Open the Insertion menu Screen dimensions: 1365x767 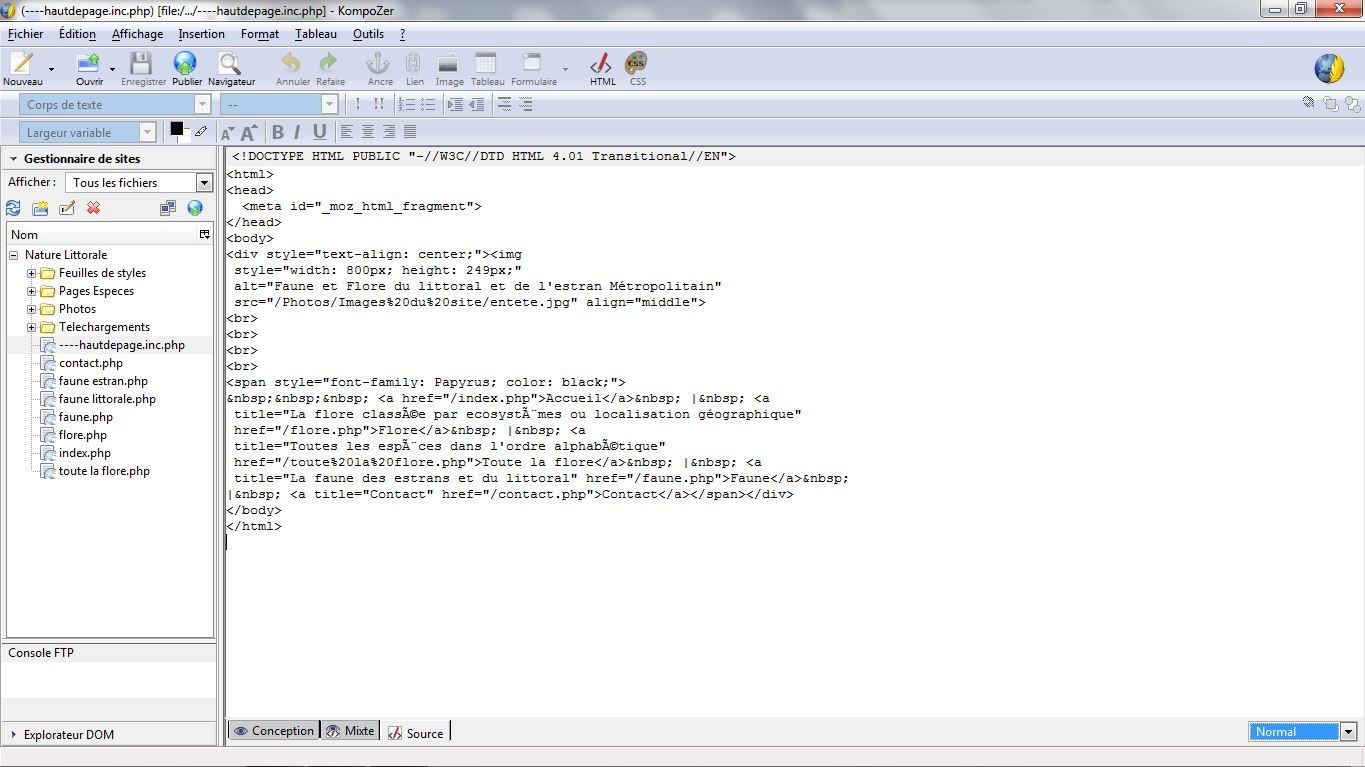pyautogui.click(x=201, y=34)
